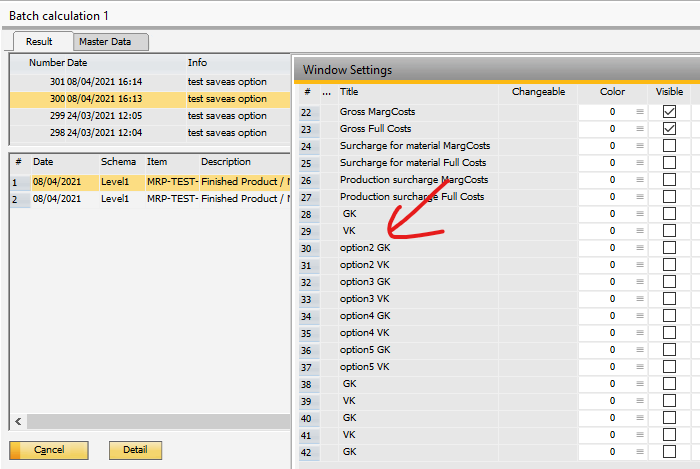Click right arrow of horizontal scrollbar

pyautogui.click(x=284, y=421)
